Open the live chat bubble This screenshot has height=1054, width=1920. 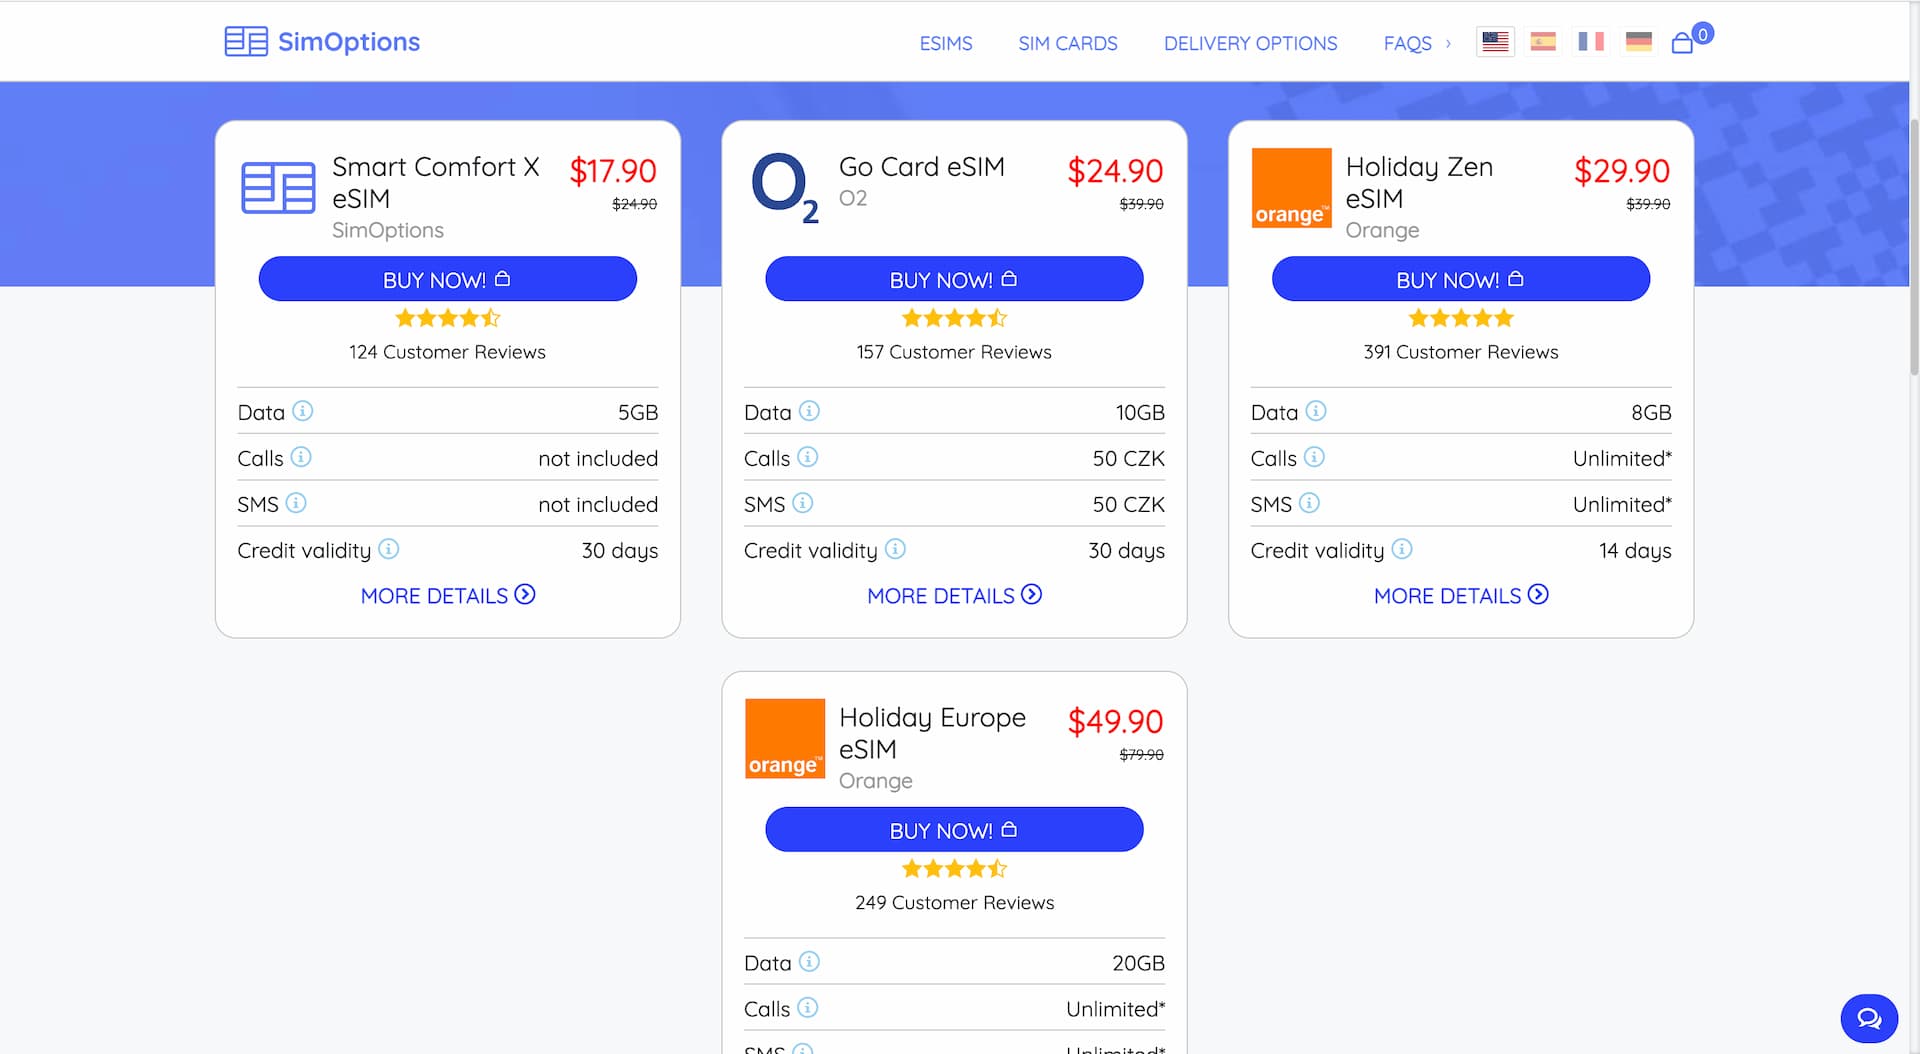click(x=1869, y=1018)
